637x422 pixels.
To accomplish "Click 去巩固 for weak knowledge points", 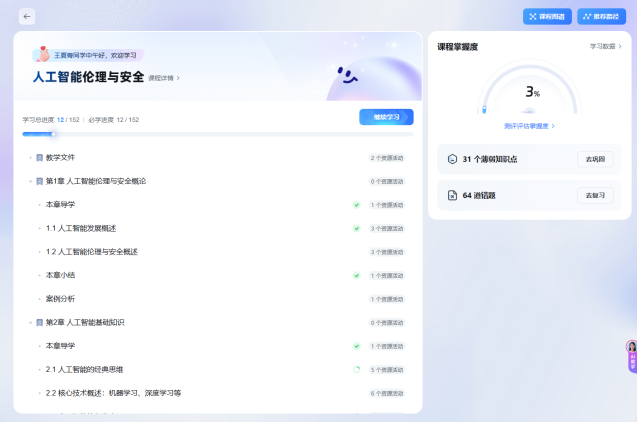I will point(595,159).
